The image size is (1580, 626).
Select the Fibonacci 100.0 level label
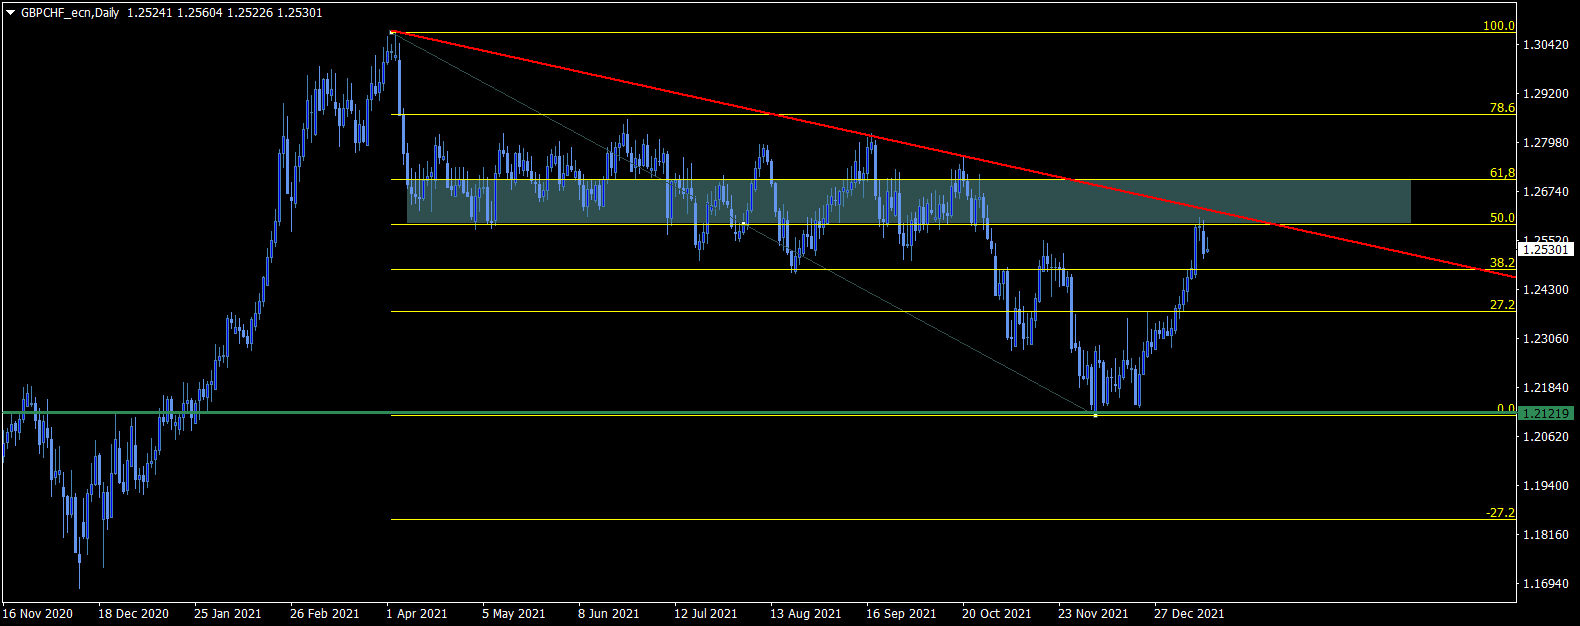click(1498, 26)
